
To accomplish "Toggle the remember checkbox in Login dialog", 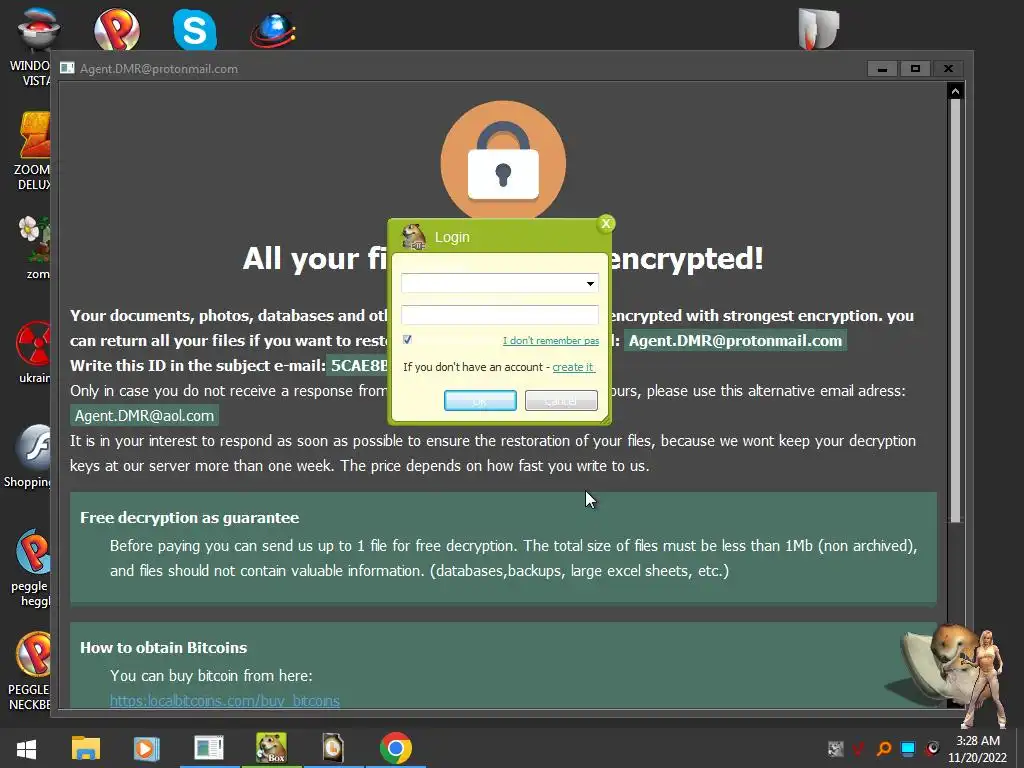I will [x=408, y=340].
